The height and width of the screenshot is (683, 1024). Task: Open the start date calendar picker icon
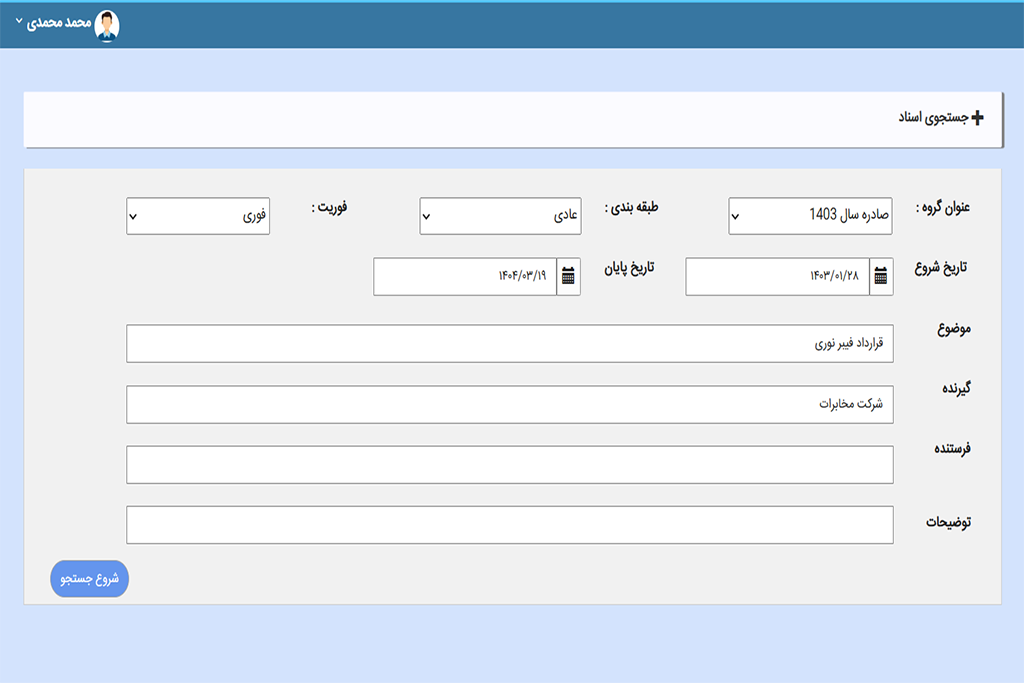pyautogui.click(x=881, y=277)
